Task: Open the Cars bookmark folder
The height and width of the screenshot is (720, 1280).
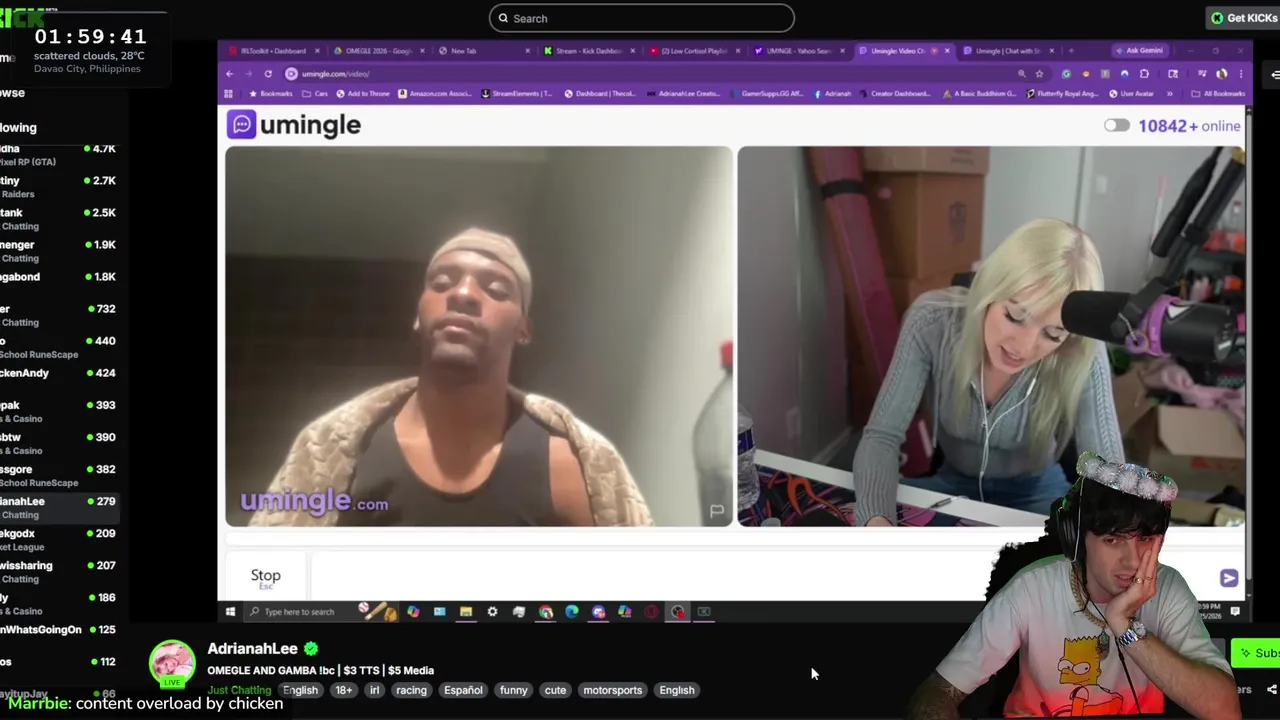Action: pyautogui.click(x=314, y=94)
